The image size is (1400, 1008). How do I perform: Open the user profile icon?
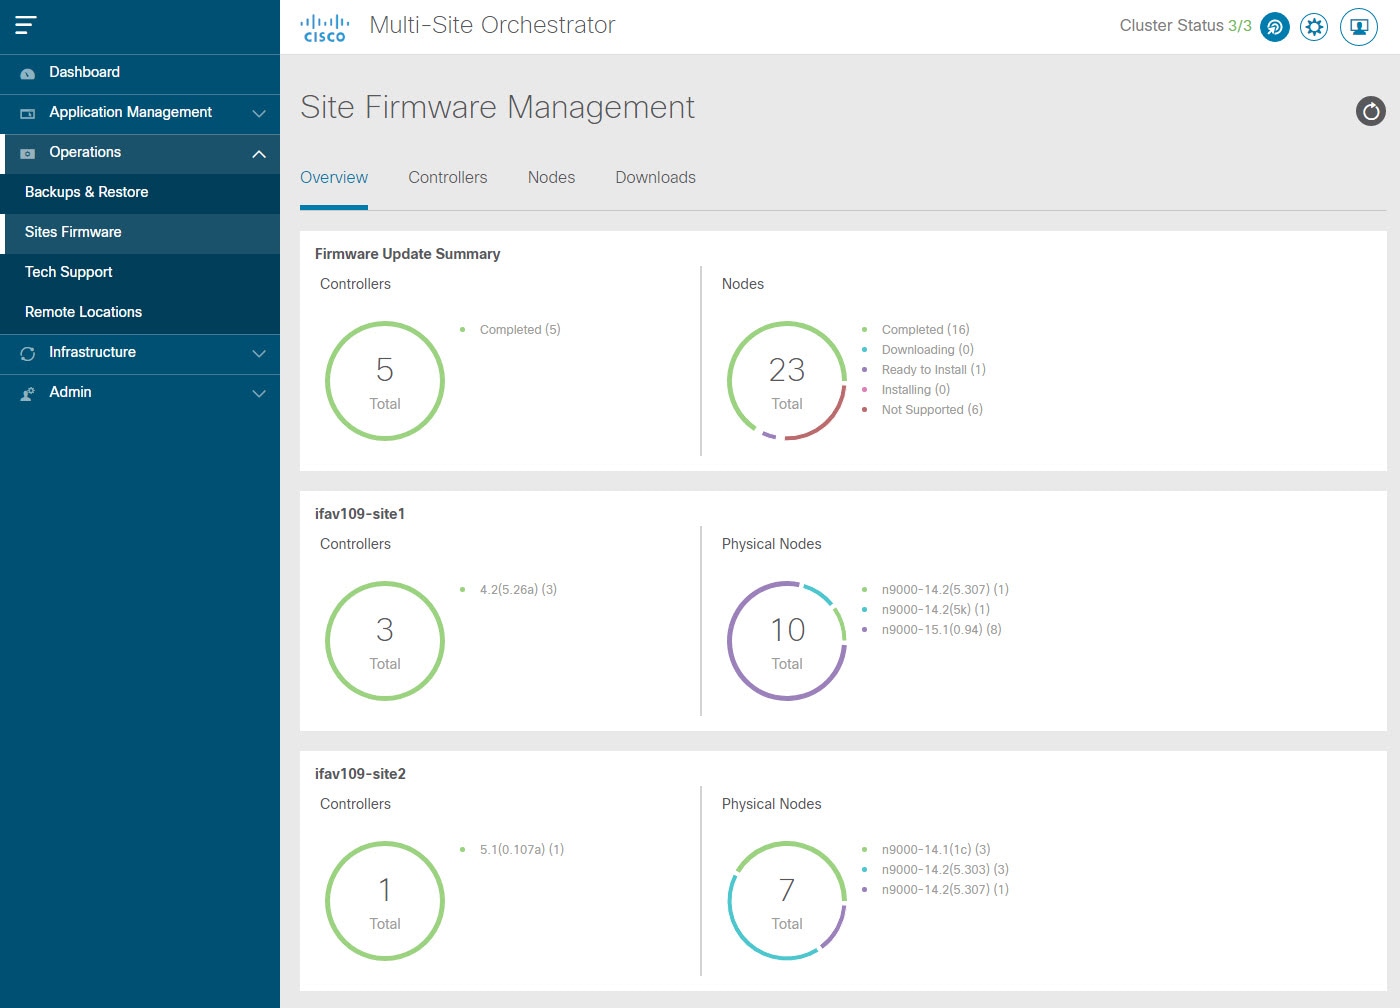click(x=1359, y=27)
